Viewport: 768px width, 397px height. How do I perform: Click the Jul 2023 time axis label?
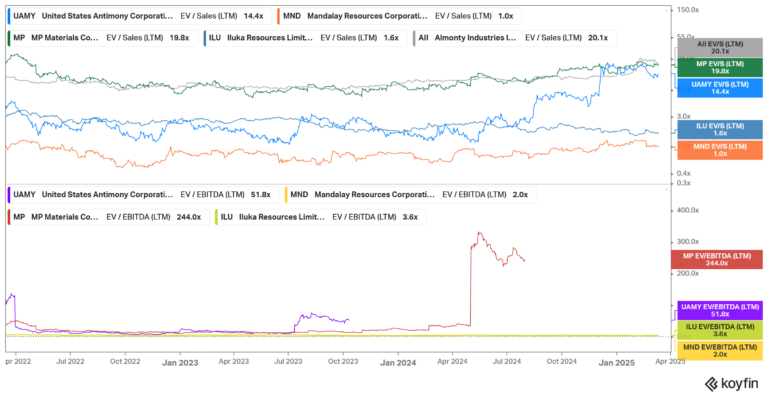pyautogui.click(x=288, y=362)
